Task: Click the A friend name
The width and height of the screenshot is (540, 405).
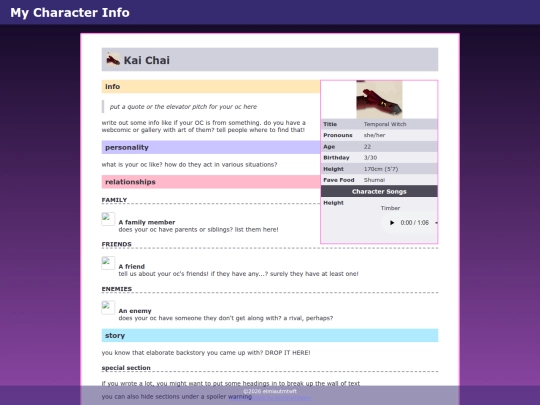Action: pyautogui.click(x=132, y=267)
